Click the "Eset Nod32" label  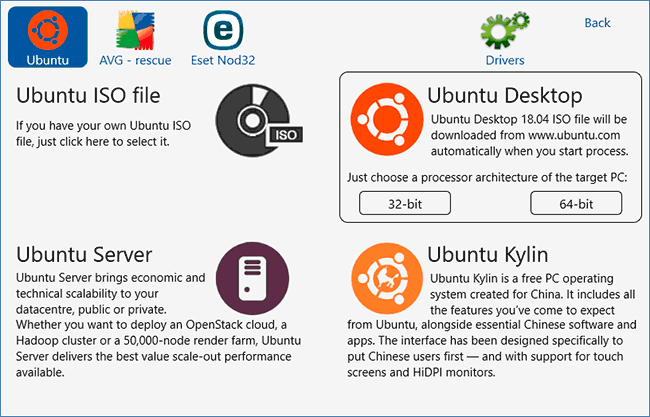coord(223,61)
